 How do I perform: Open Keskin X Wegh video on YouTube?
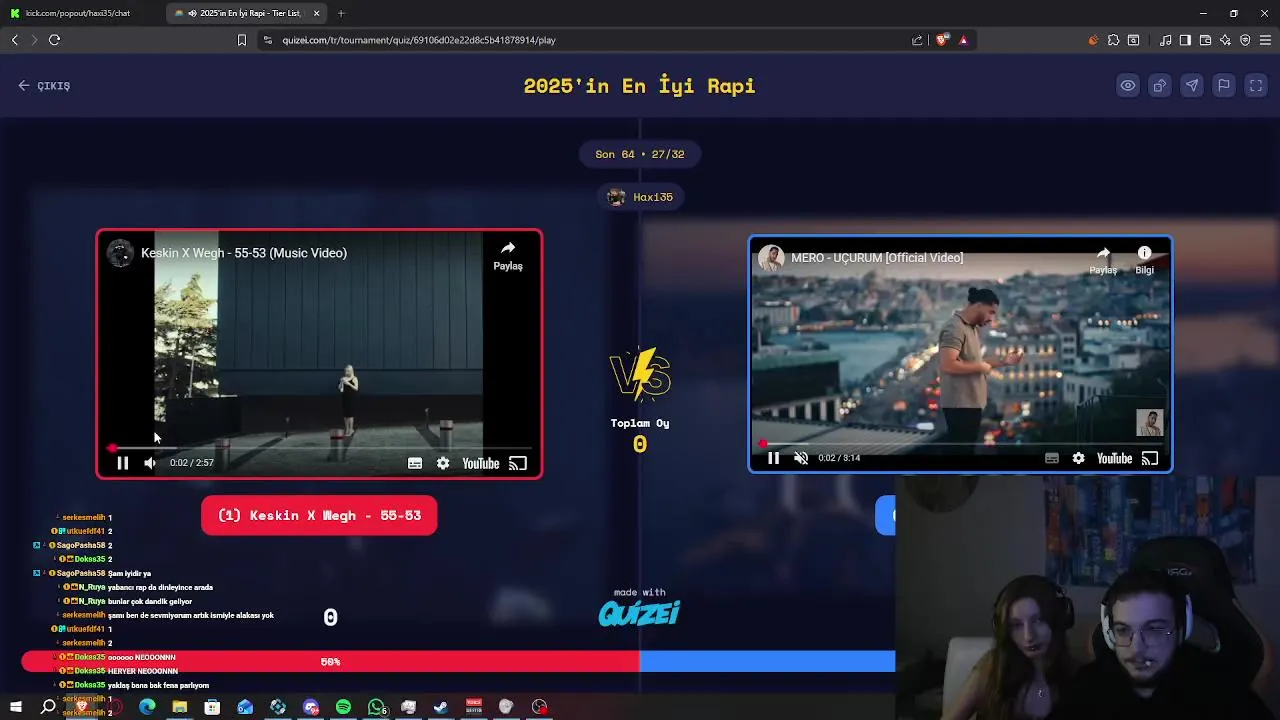click(x=481, y=463)
